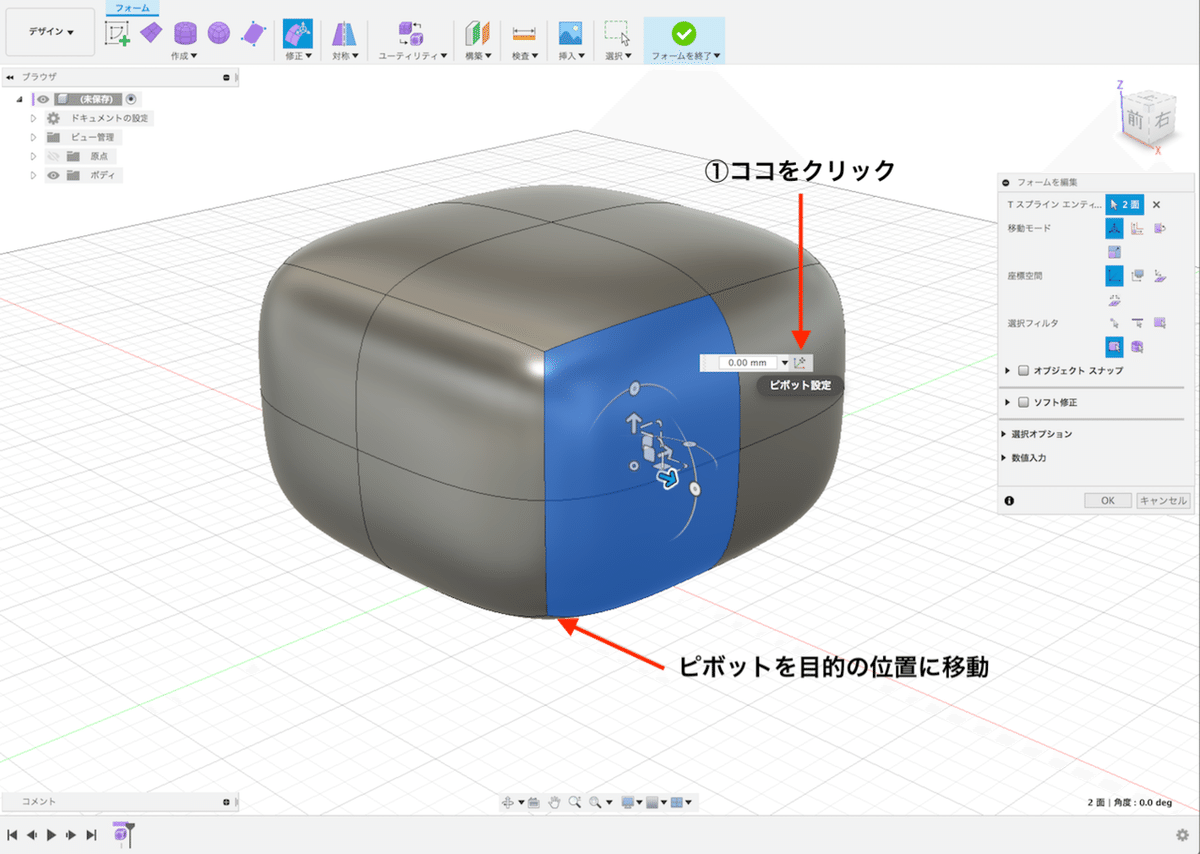Open the フォームを終了 dropdown
Image resolution: width=1200 pixels, height=854 pixels.
pyautogui.click(x=686, y=56)
